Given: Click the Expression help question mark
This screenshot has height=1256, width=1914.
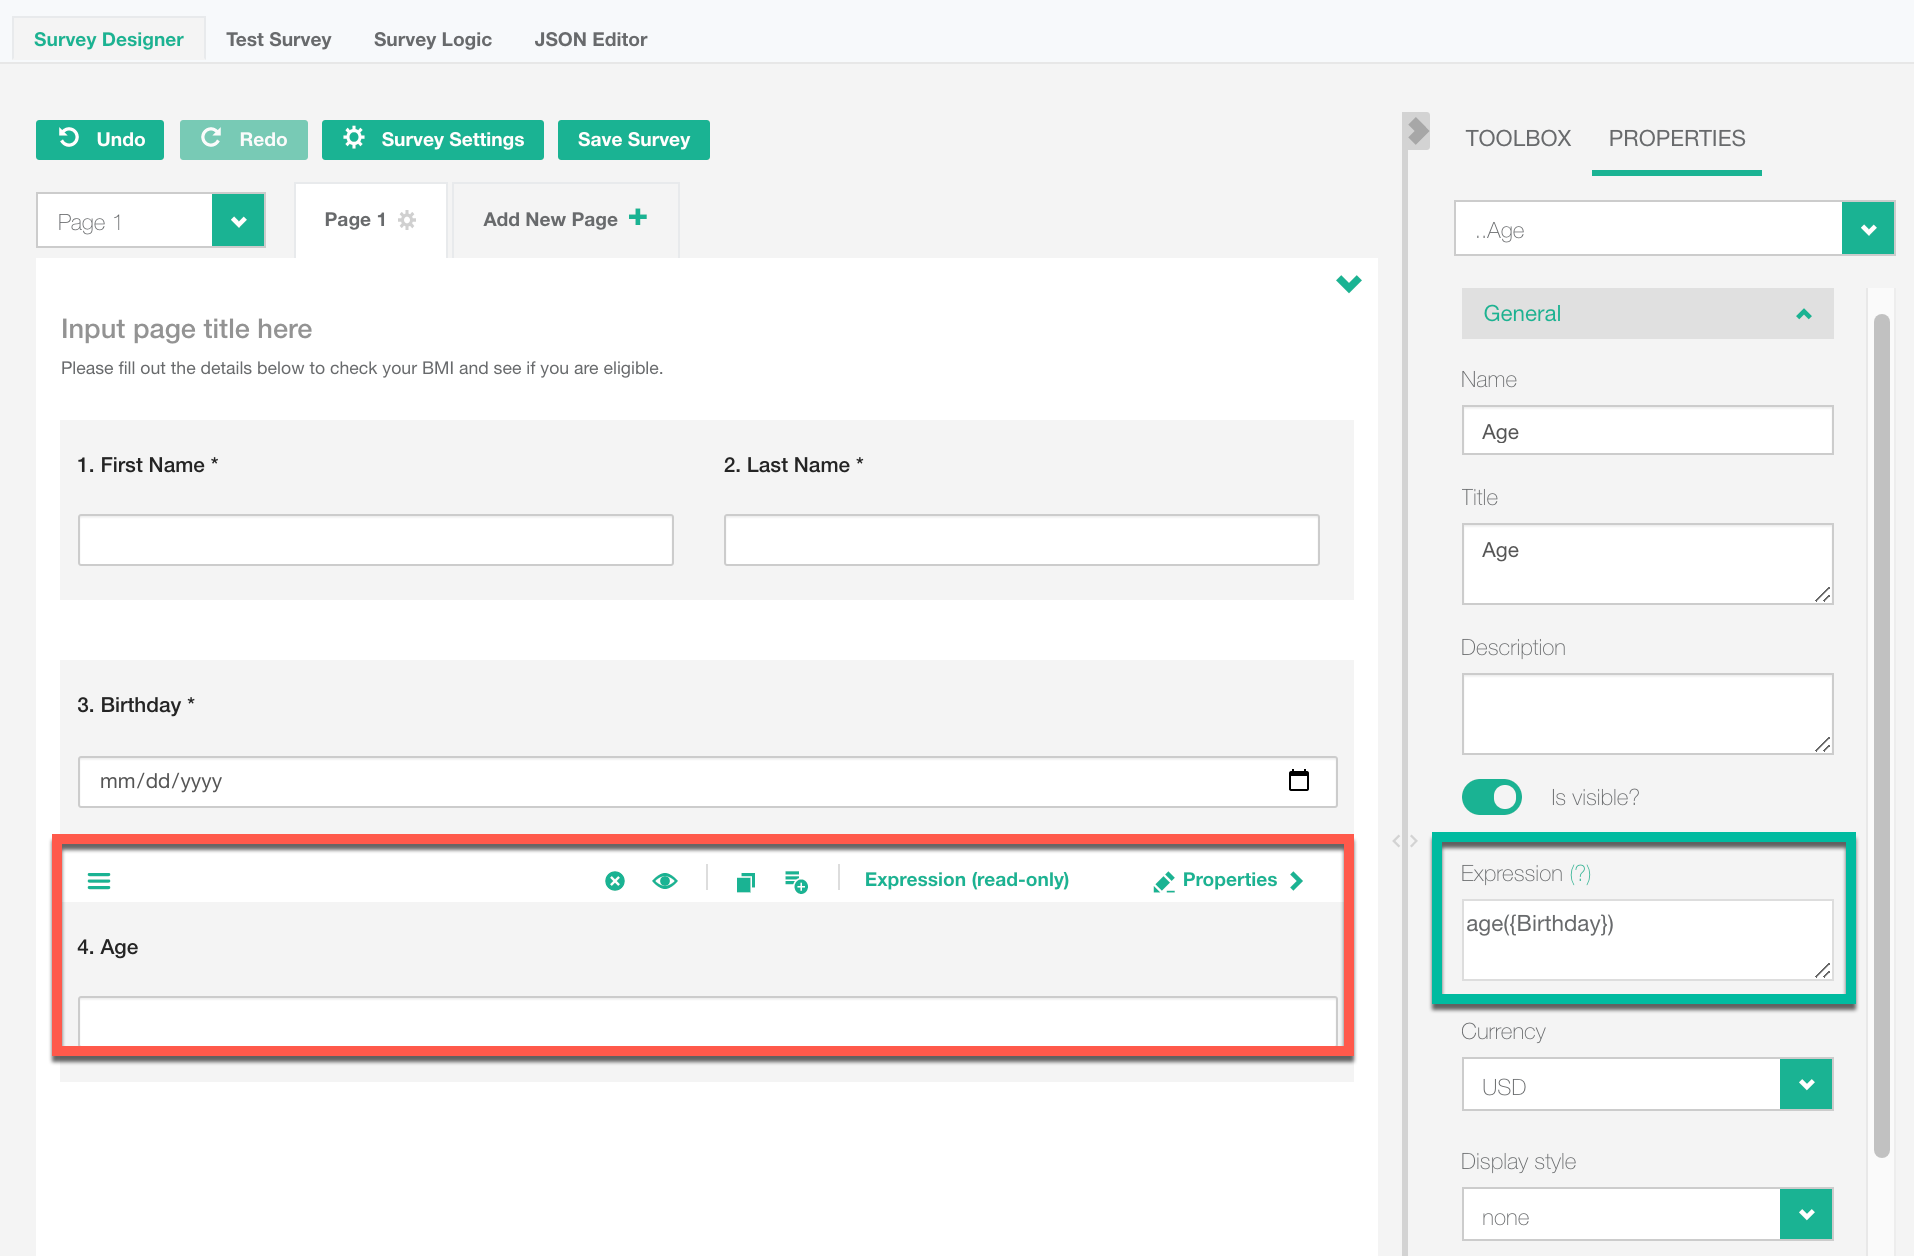Looking at the screenshot, I should [1580, 874].
